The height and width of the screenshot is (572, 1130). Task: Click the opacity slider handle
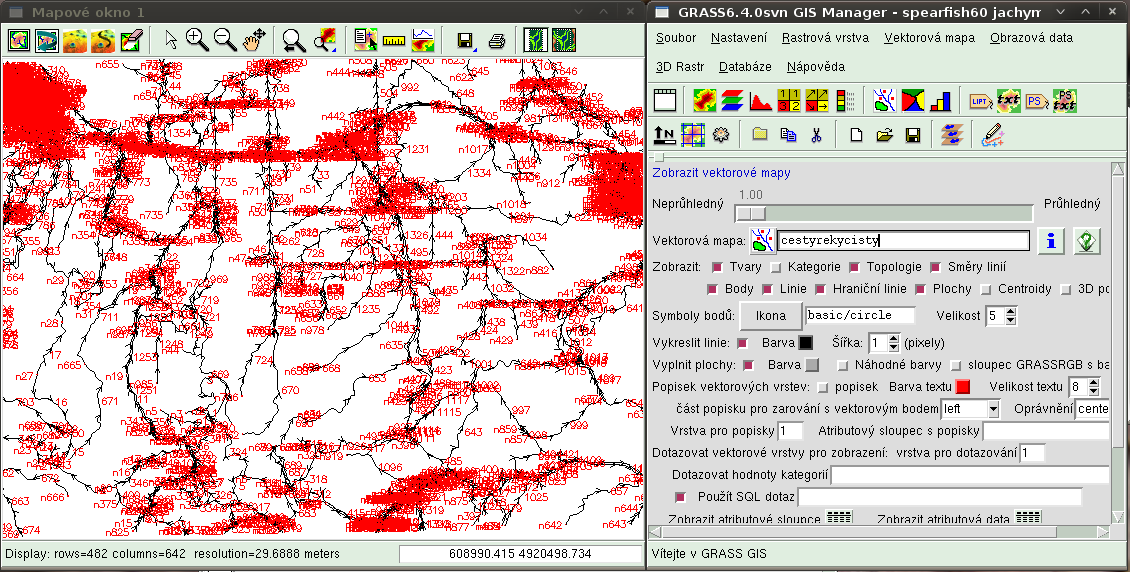pos(749,213)
